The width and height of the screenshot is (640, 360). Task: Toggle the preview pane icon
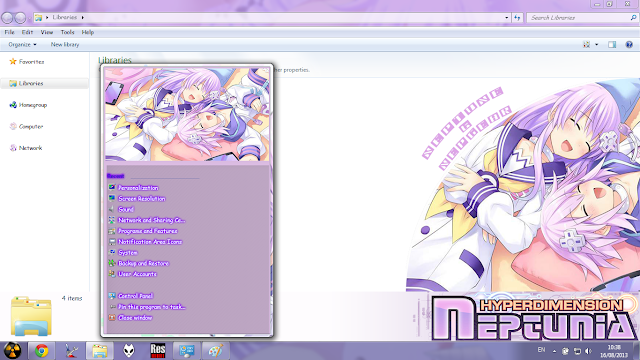click(612, 44)
